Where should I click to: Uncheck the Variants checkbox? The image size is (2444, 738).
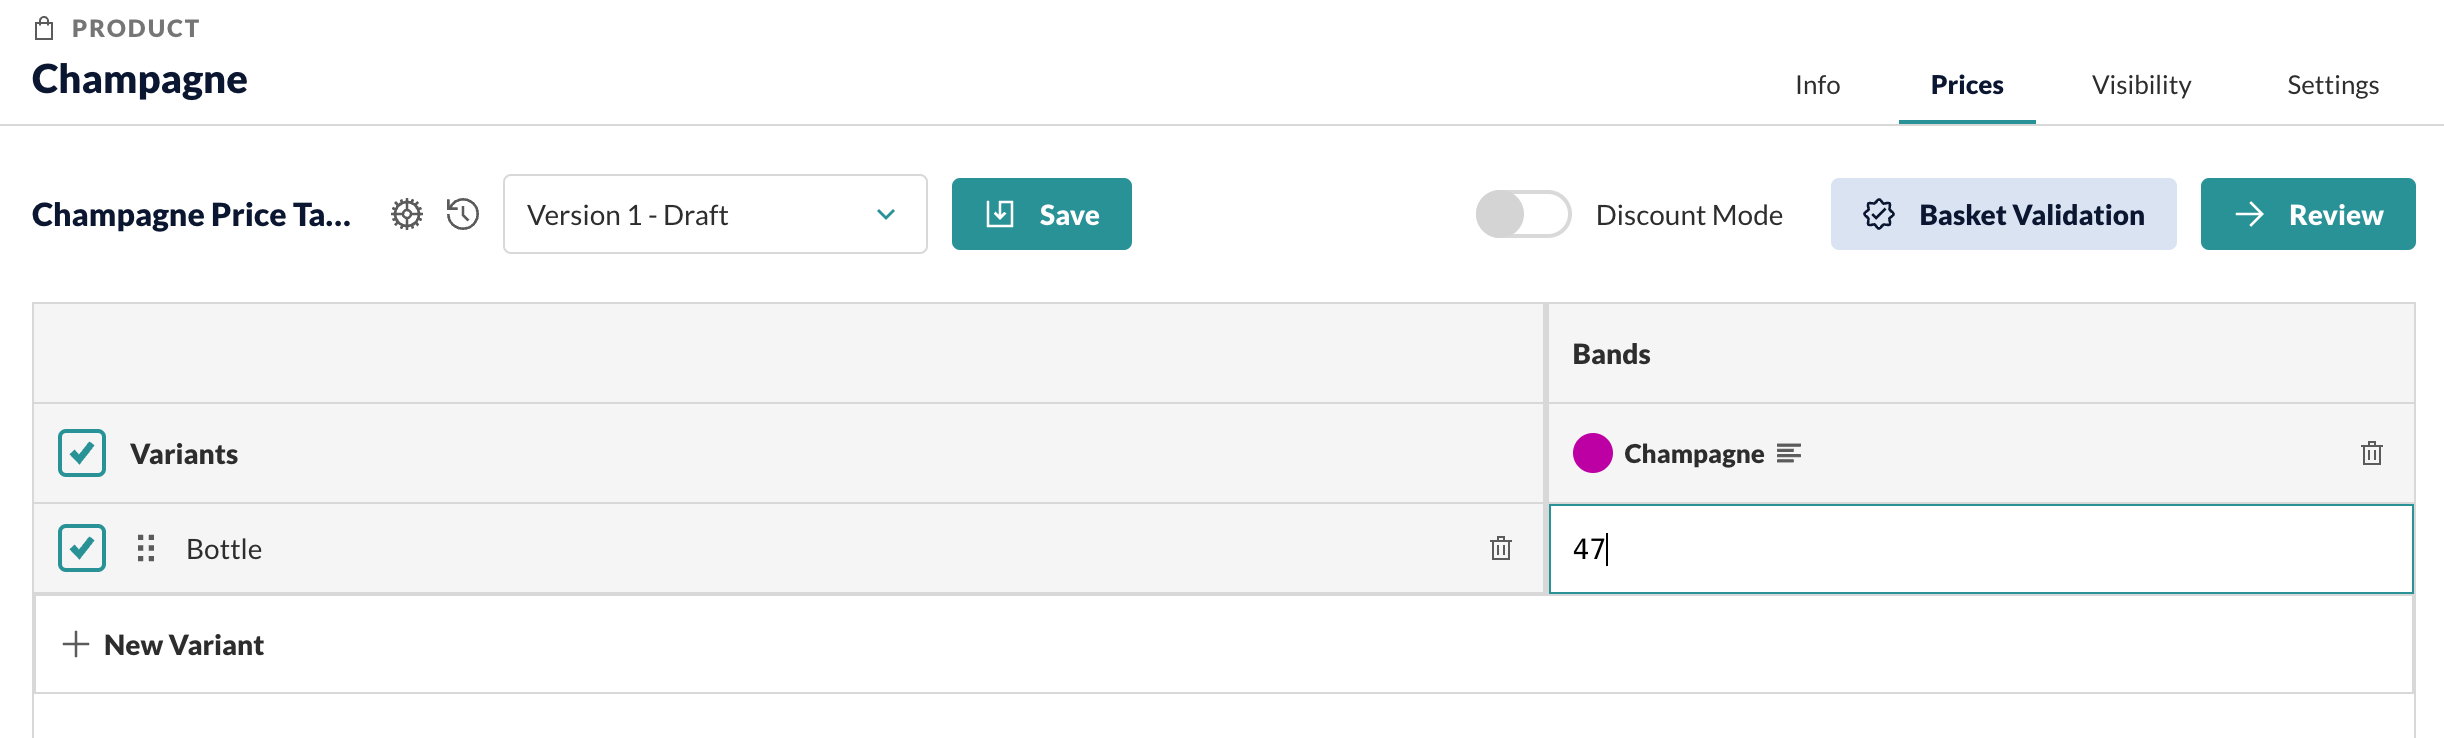pyautogui.click(x=82, y=453)
